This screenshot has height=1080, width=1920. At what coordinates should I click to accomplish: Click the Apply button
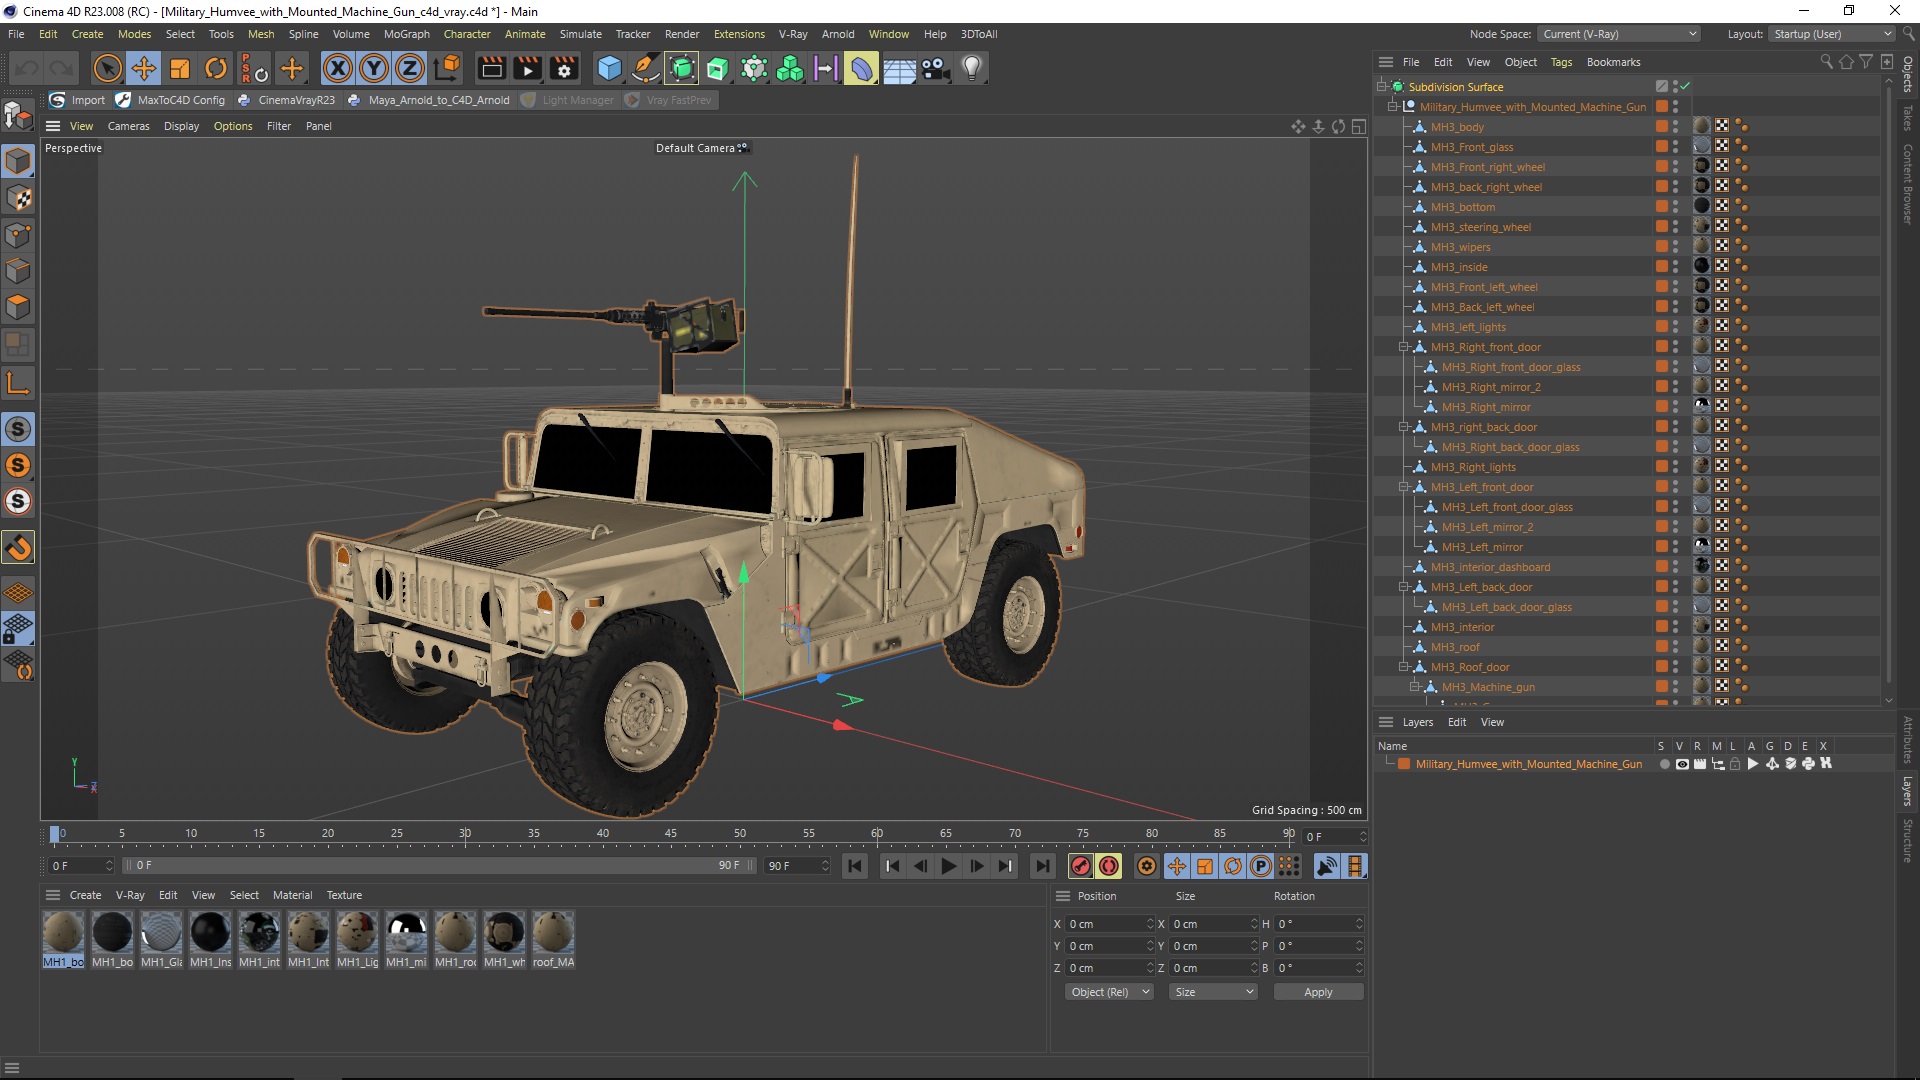(x=1318, y=992)
